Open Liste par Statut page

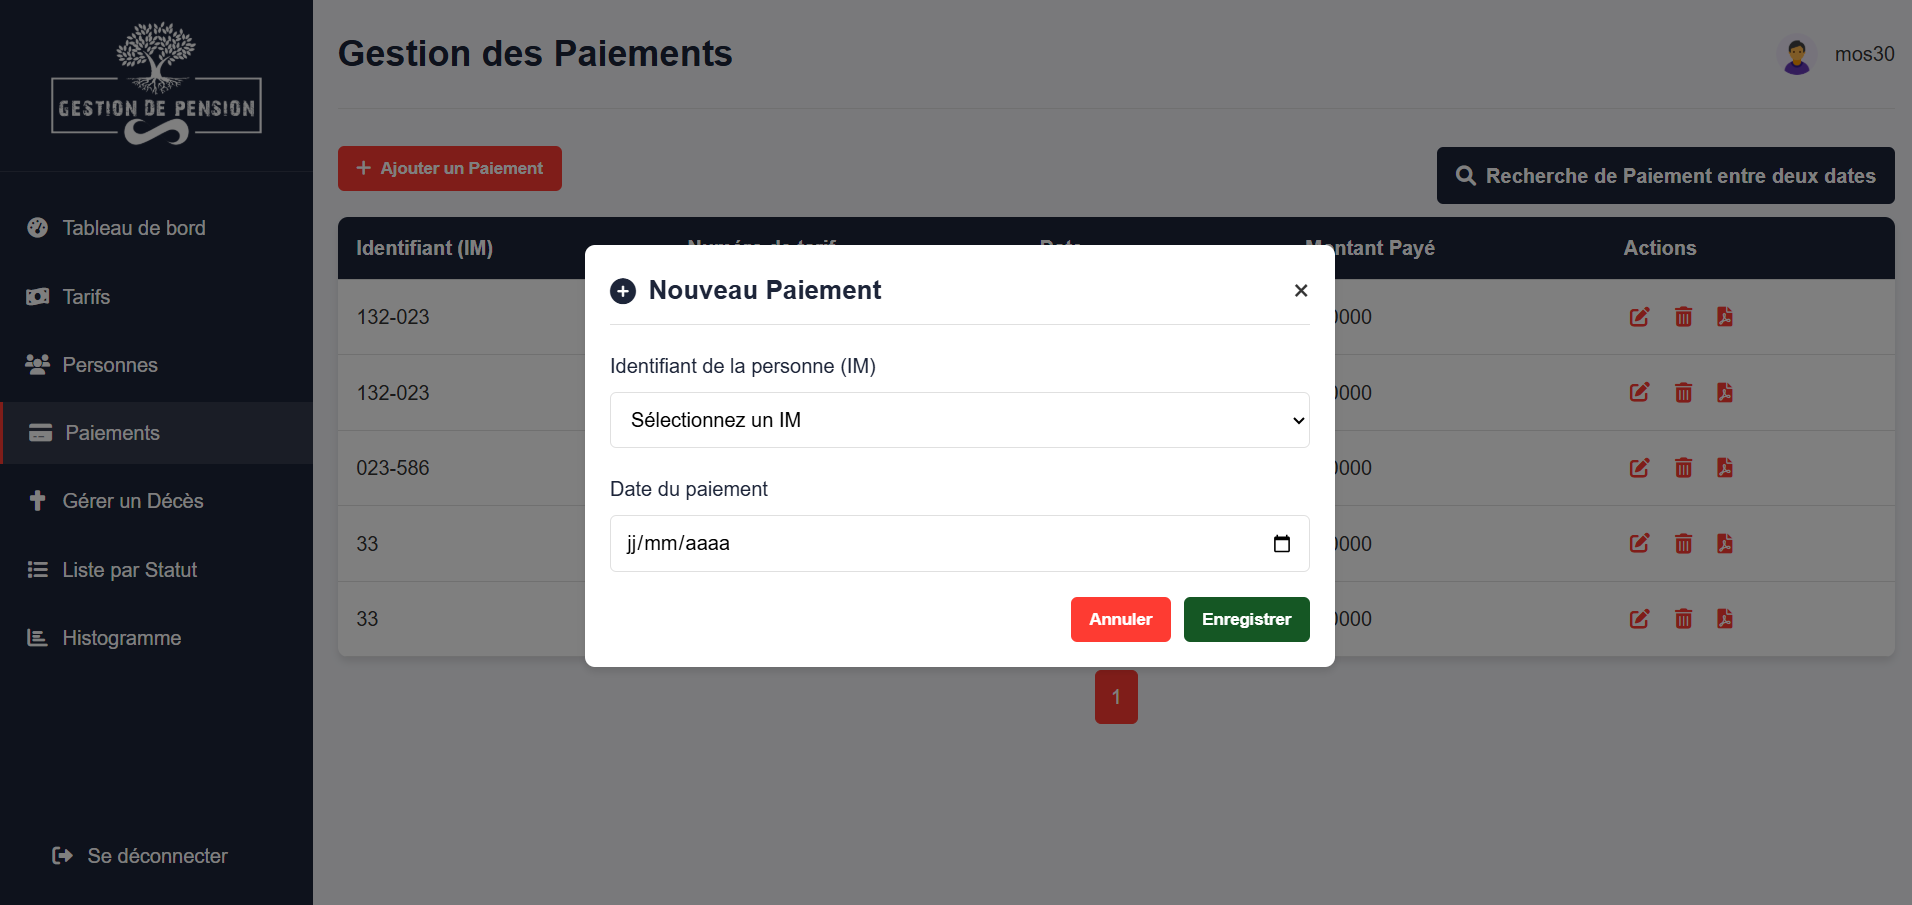coord(129,570)
